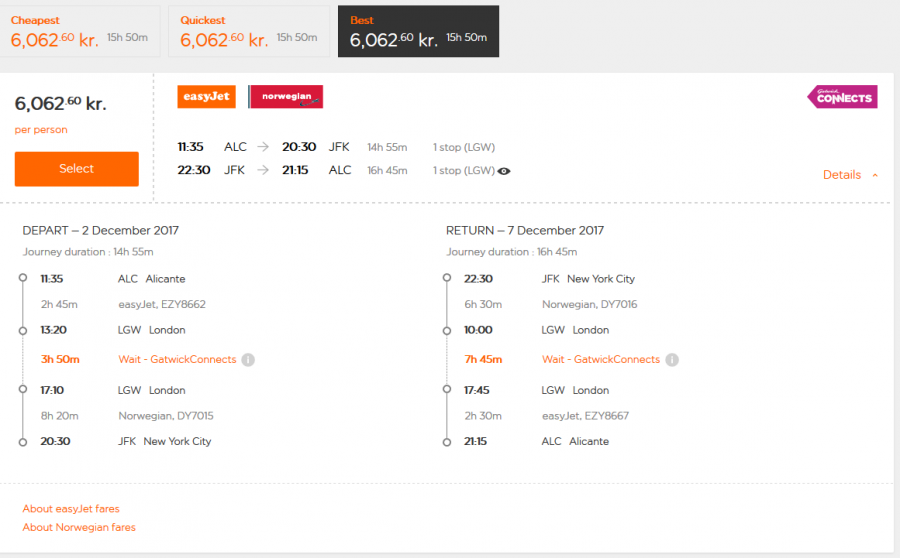Collapse the flight Details section
900x558 pixels.
841,175
